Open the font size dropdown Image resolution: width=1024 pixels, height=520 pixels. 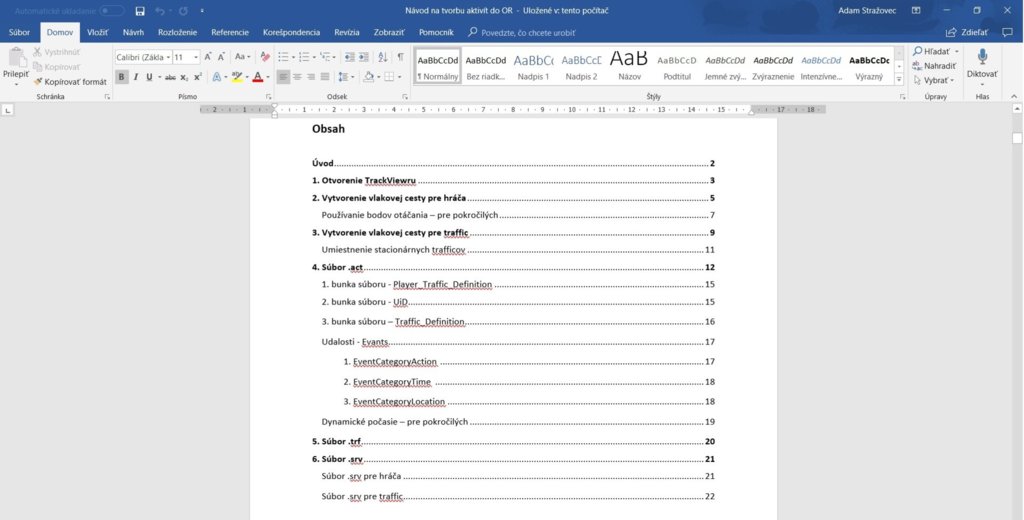(196, 57)
